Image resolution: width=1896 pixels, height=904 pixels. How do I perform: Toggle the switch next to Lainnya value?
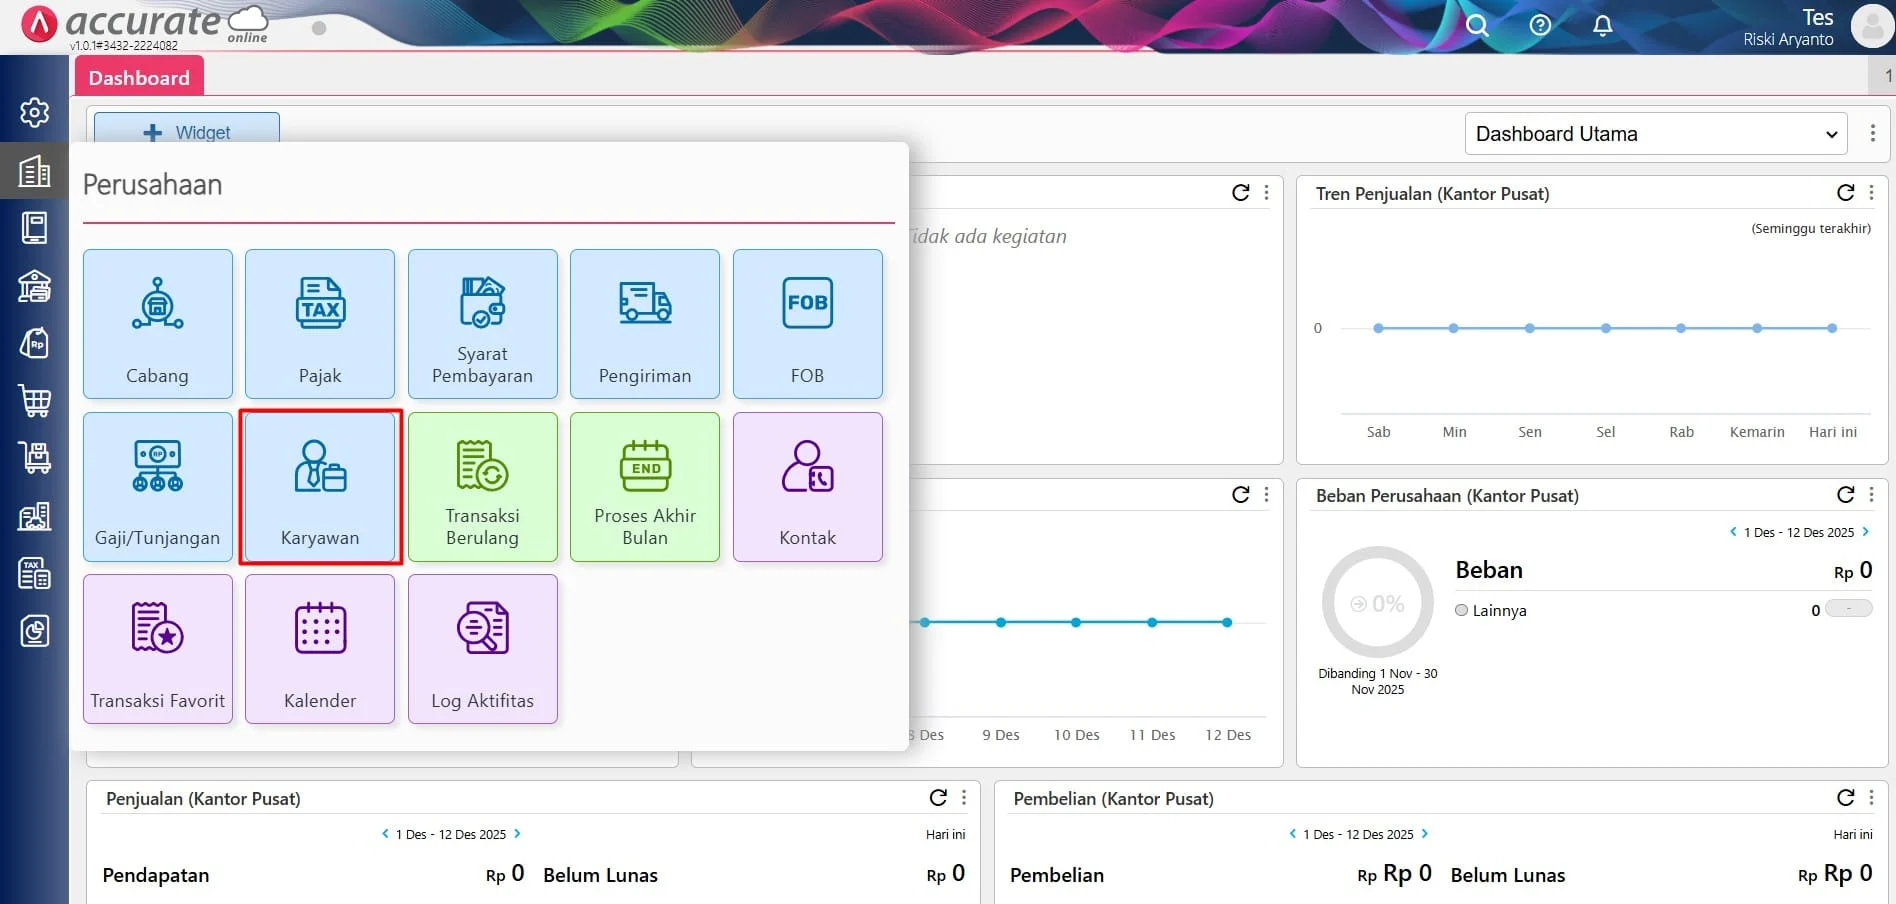(x=1848, y=609)
